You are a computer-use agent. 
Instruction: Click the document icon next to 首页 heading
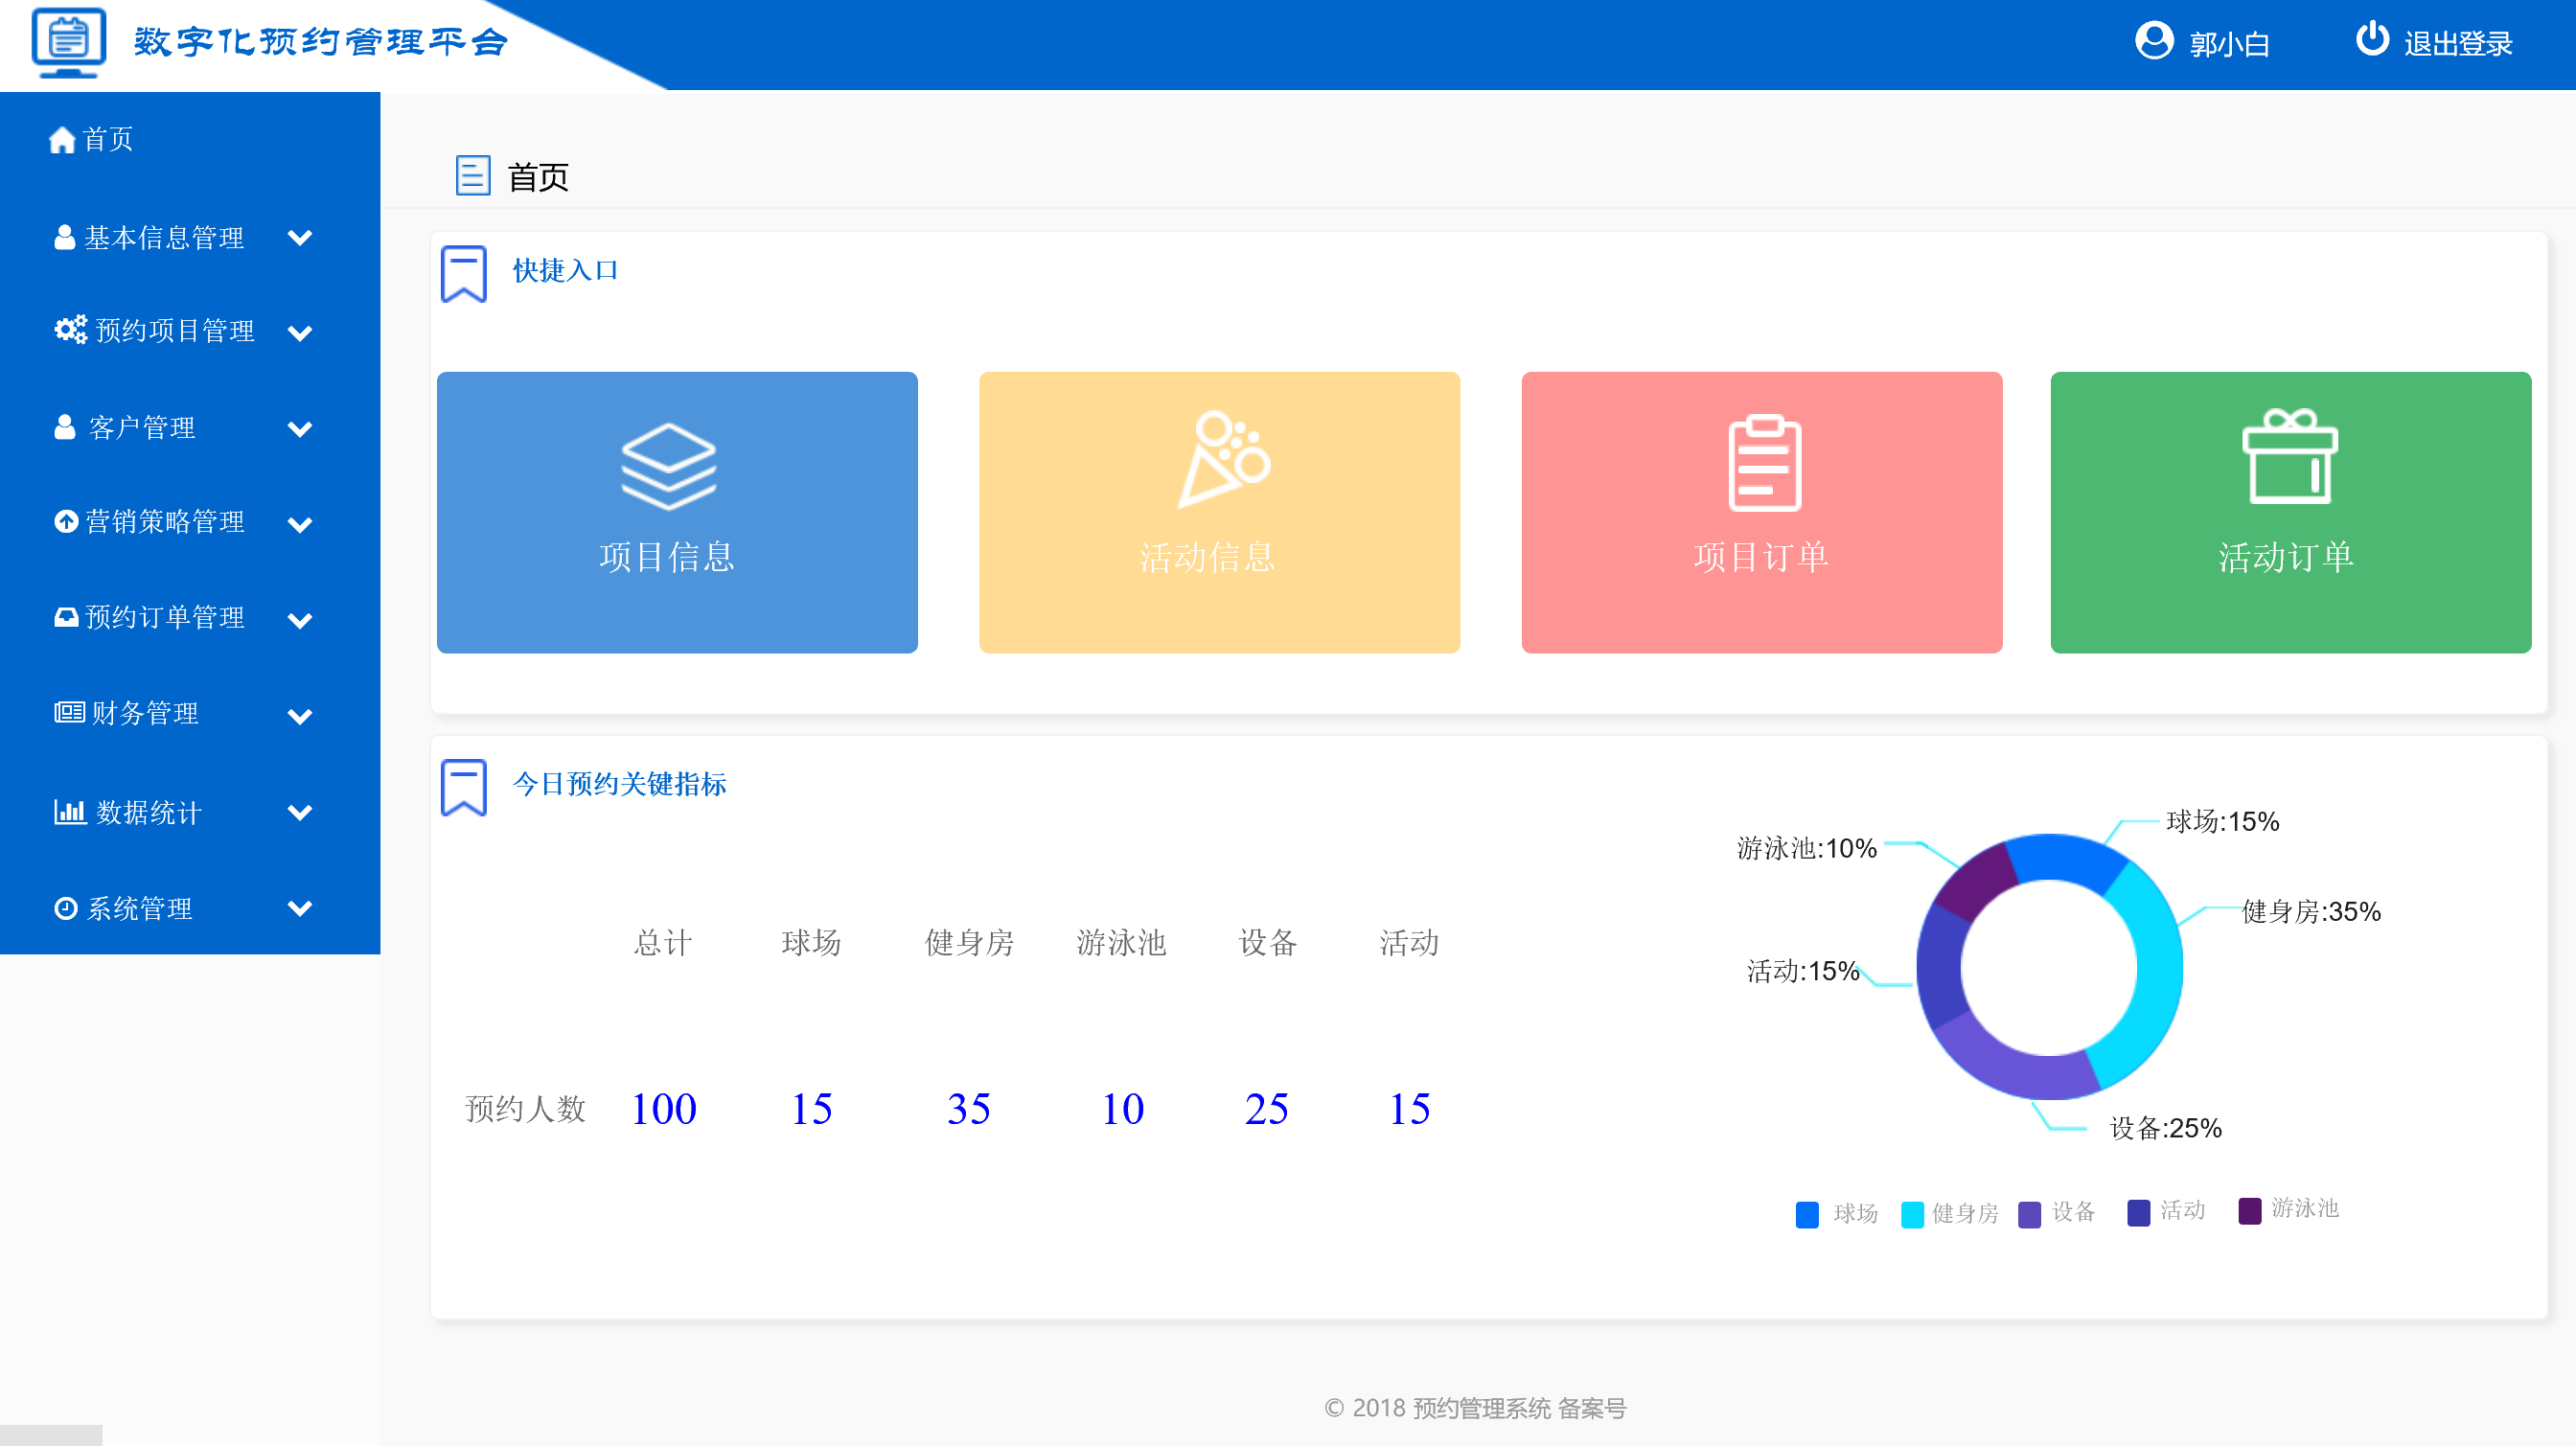473,175
